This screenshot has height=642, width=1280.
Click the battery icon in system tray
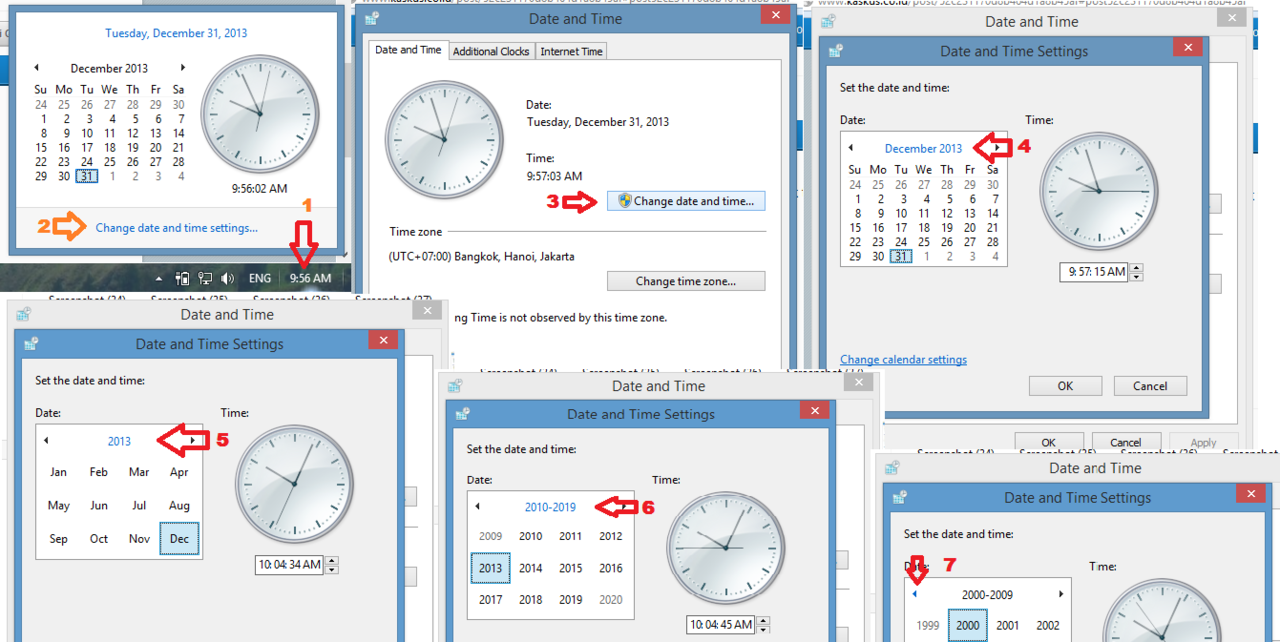pos(183,279)
